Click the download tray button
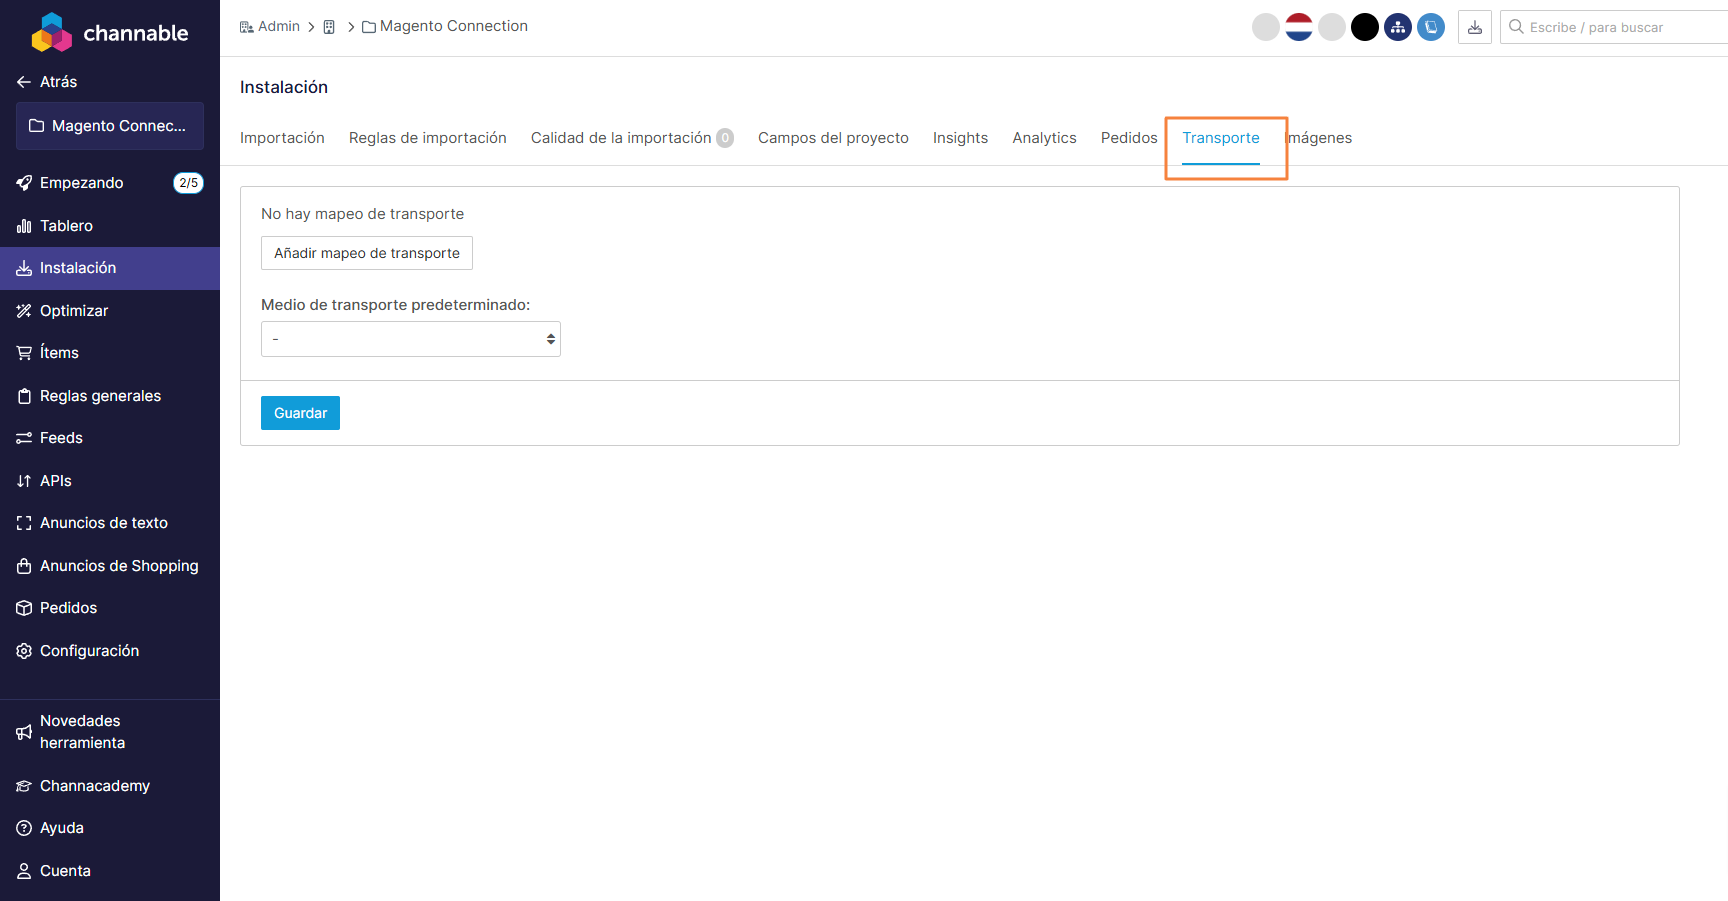The image size is (1728, 901). [1475, 27]
